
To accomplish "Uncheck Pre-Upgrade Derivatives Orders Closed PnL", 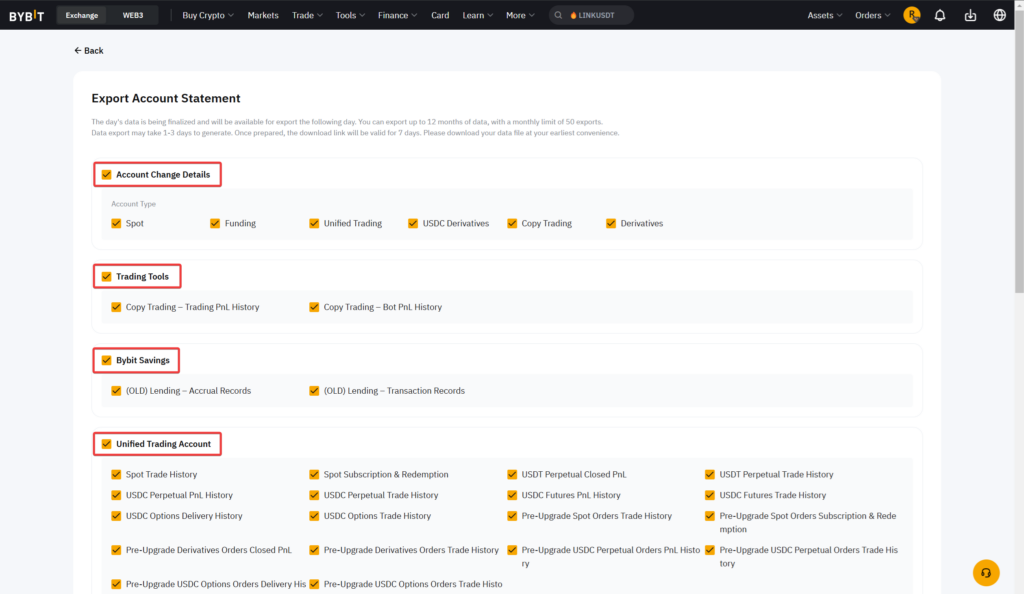I will coord(116,550).
